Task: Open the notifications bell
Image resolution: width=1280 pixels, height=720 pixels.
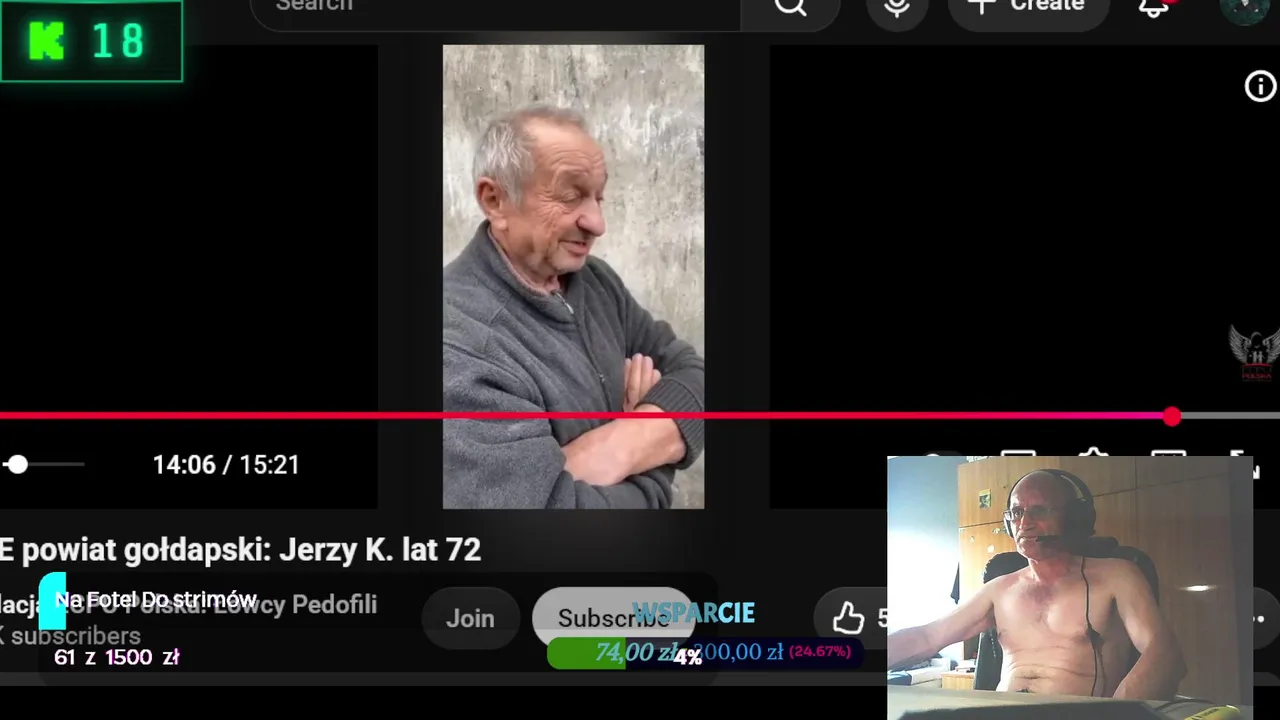Action: pyautogui.click(x=1155, y=8)
